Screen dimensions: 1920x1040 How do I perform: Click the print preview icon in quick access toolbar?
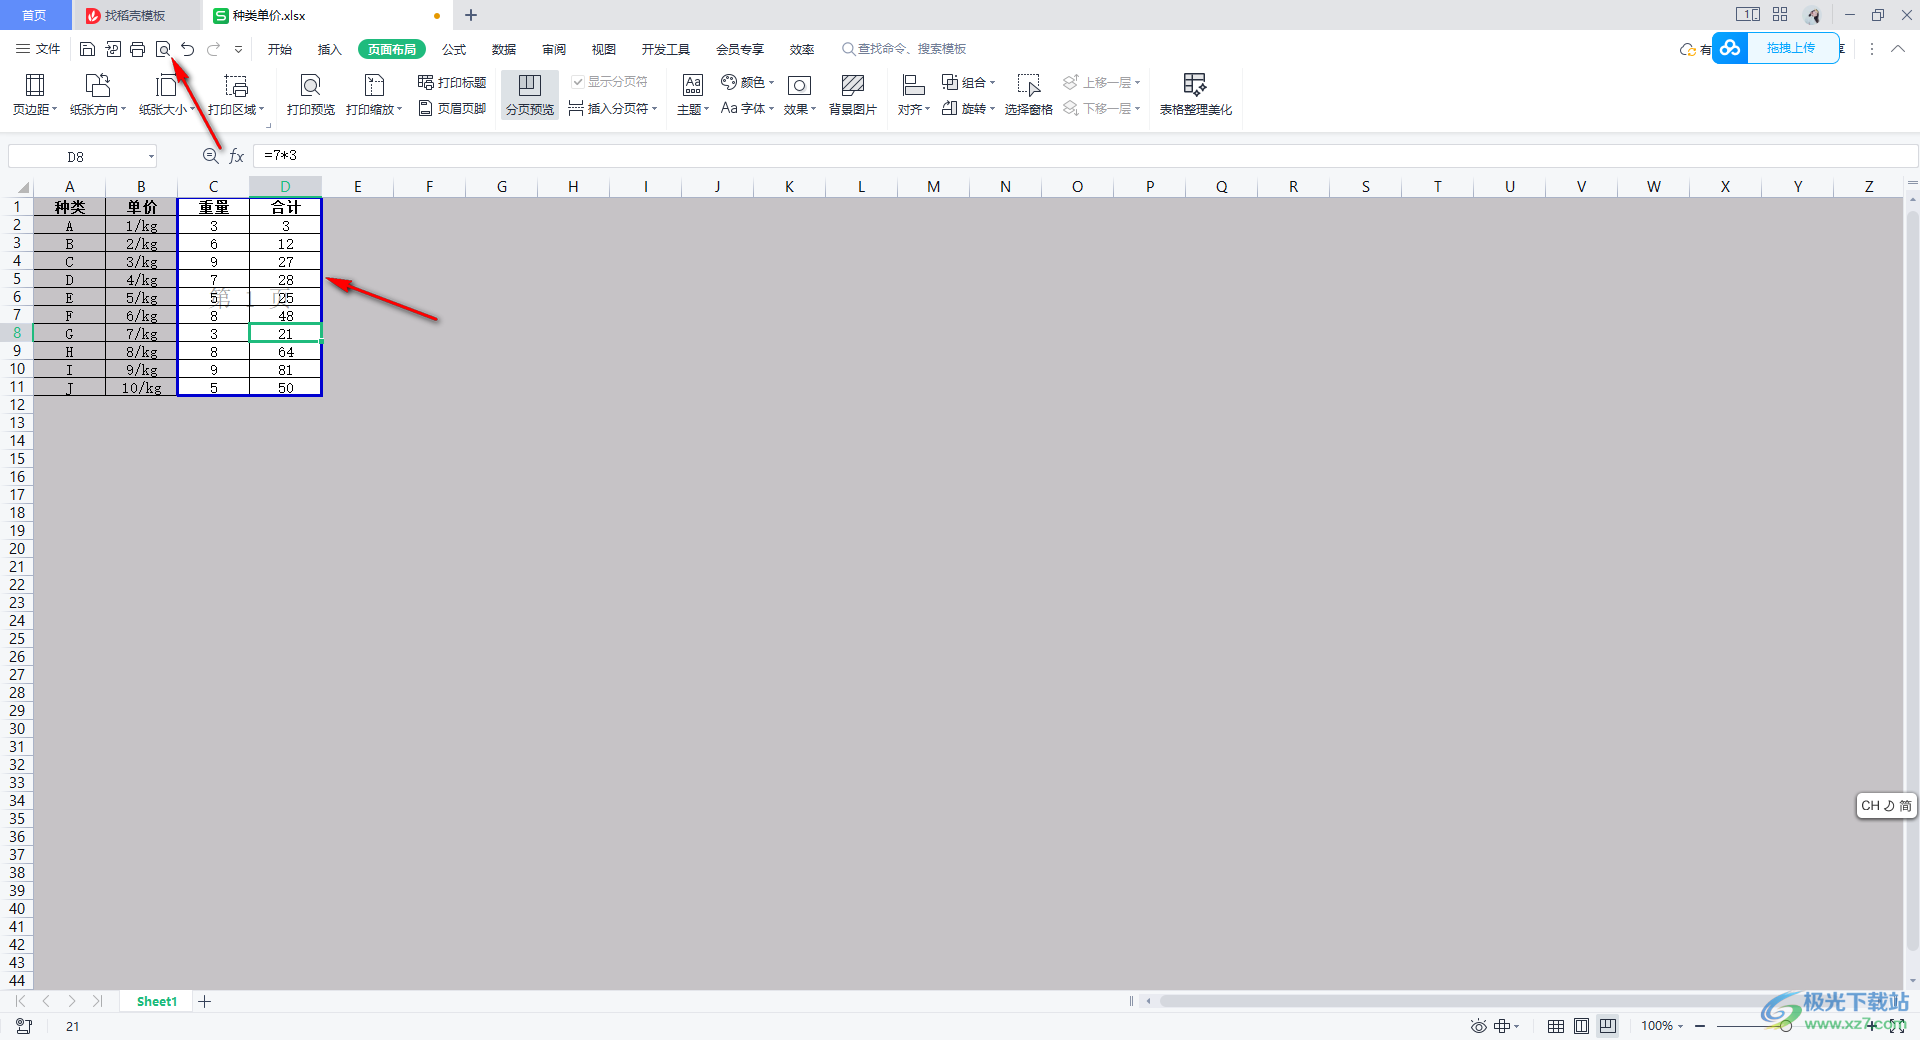[x=163, y=49]
